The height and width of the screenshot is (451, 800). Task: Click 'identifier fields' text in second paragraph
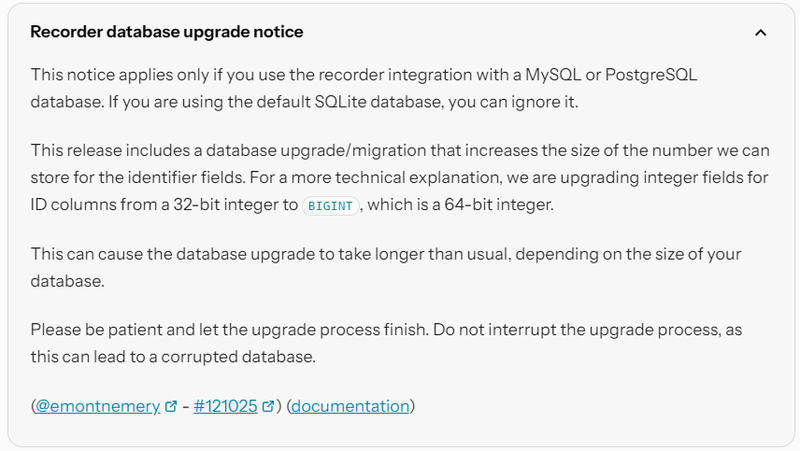(186, 178)
